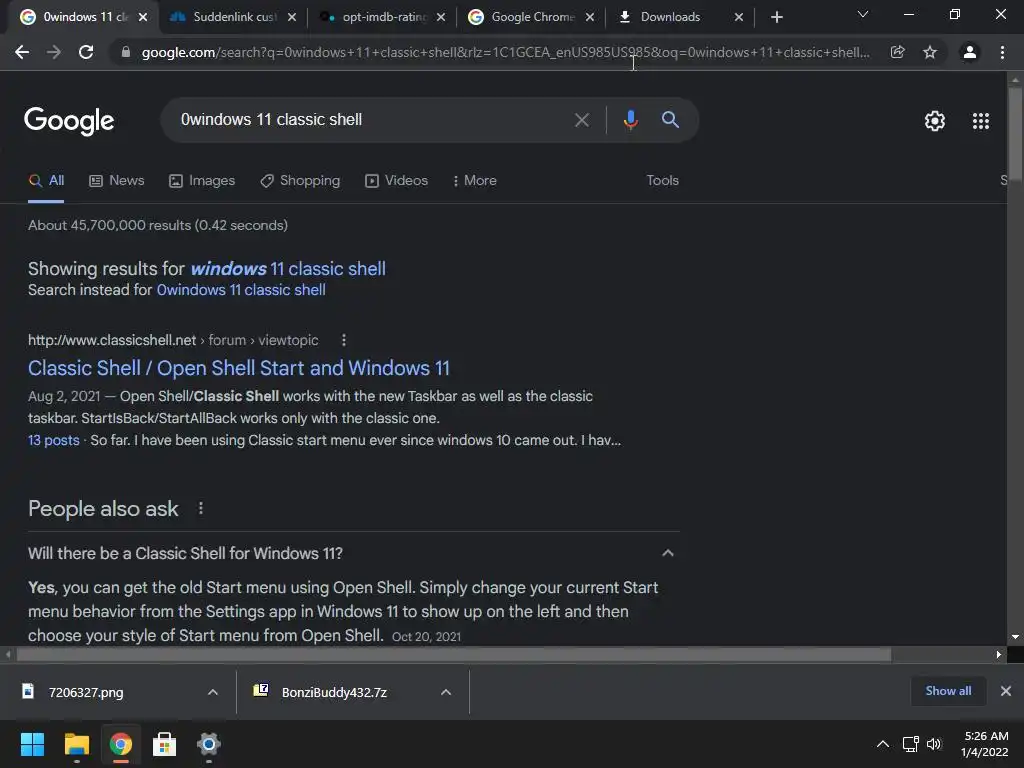Image resolution: width=1024 pixels, height=768 pixels.
Task: Click the windows 11 classic shell correction
Action: coord(288,269)
